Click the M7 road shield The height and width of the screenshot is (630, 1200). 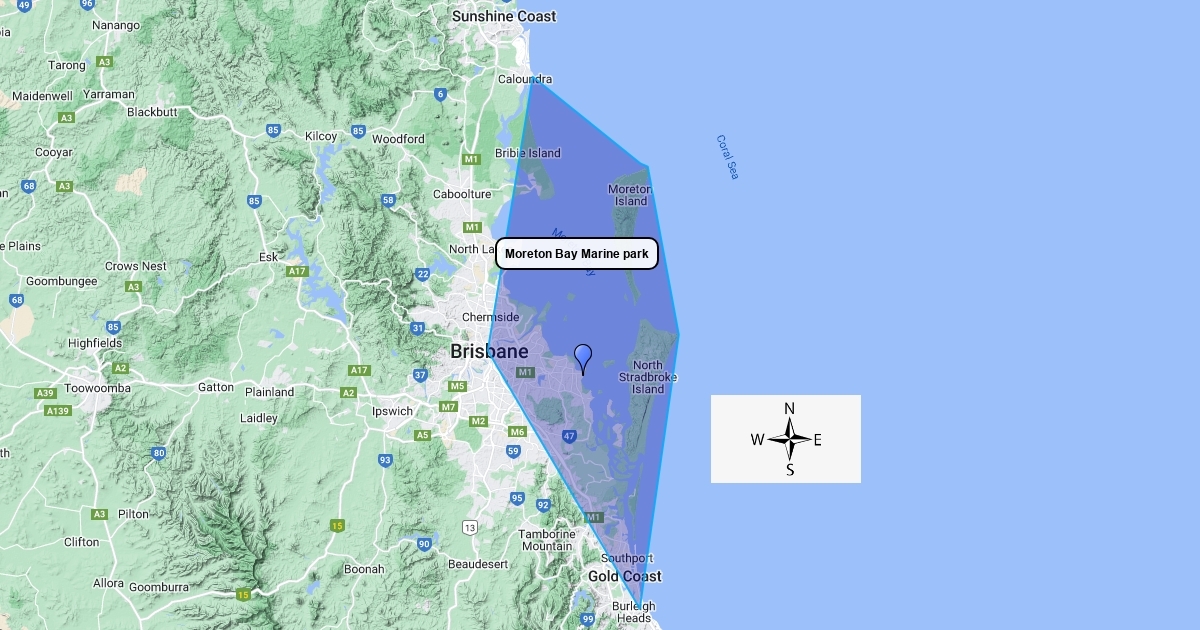click(x=448, y=406)
